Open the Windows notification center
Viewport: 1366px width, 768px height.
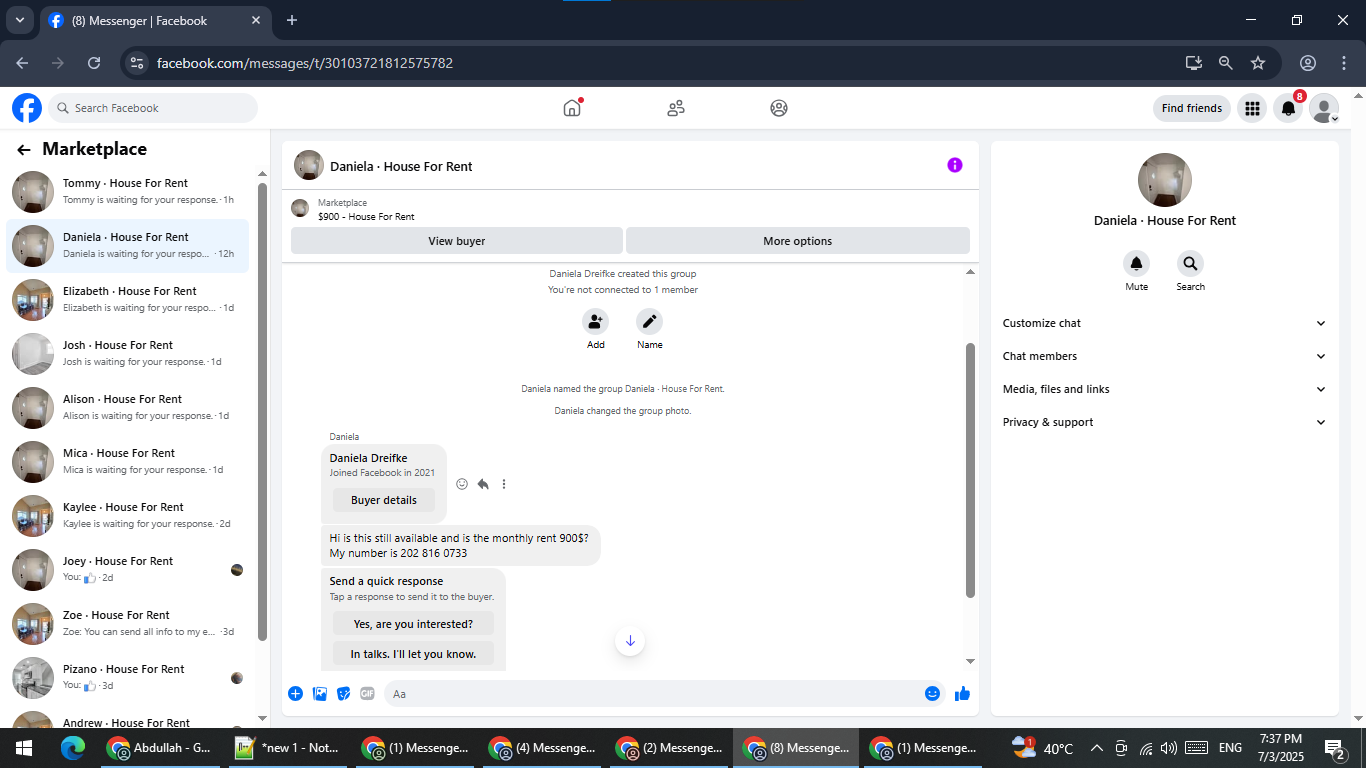tap(1334, 748)
